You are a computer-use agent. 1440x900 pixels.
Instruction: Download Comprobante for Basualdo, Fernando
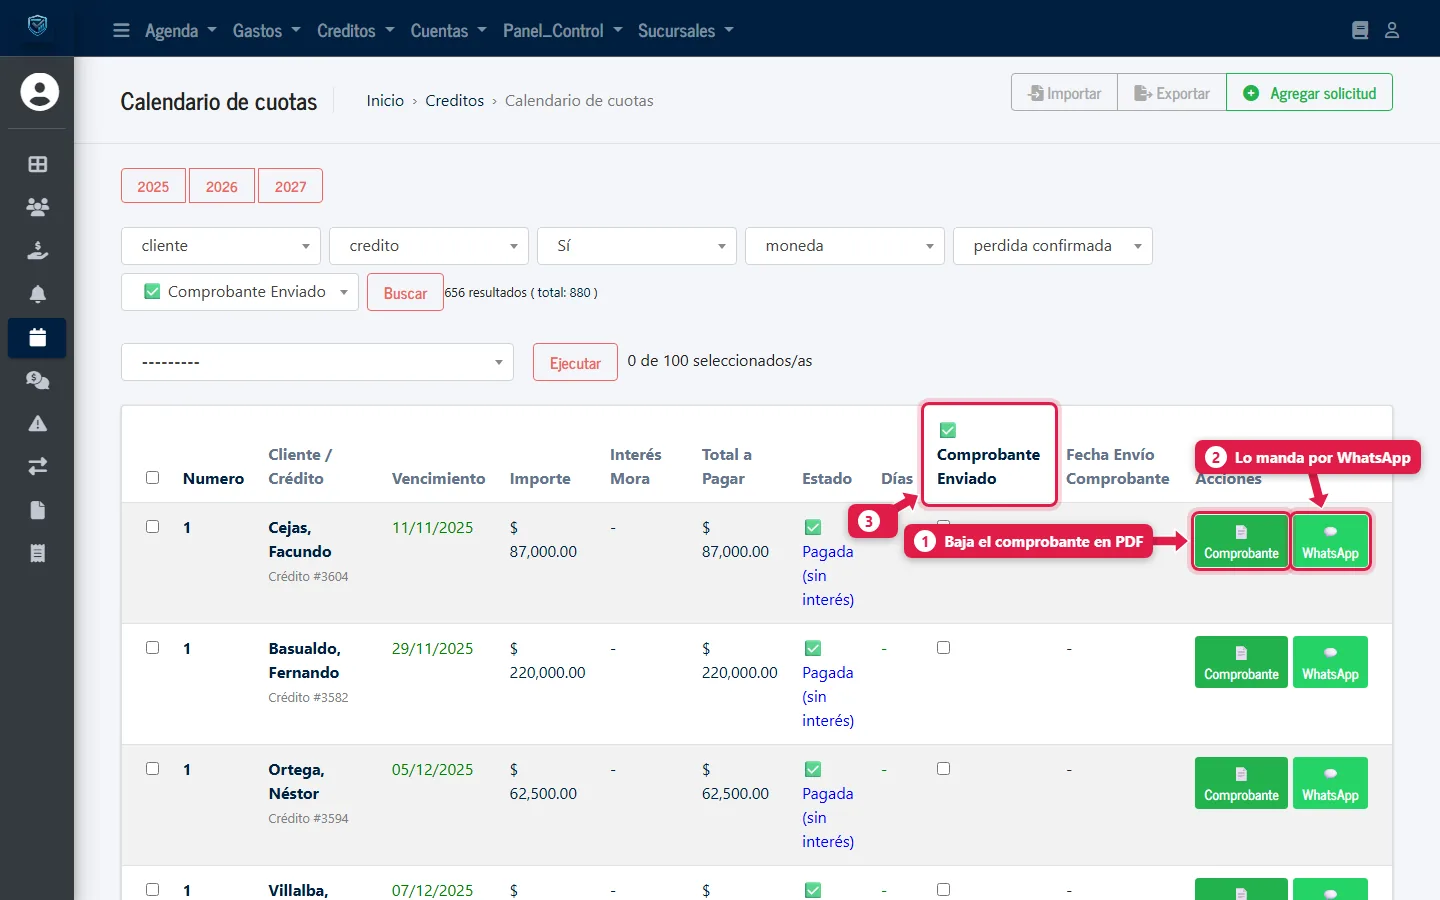[1241, 662]
